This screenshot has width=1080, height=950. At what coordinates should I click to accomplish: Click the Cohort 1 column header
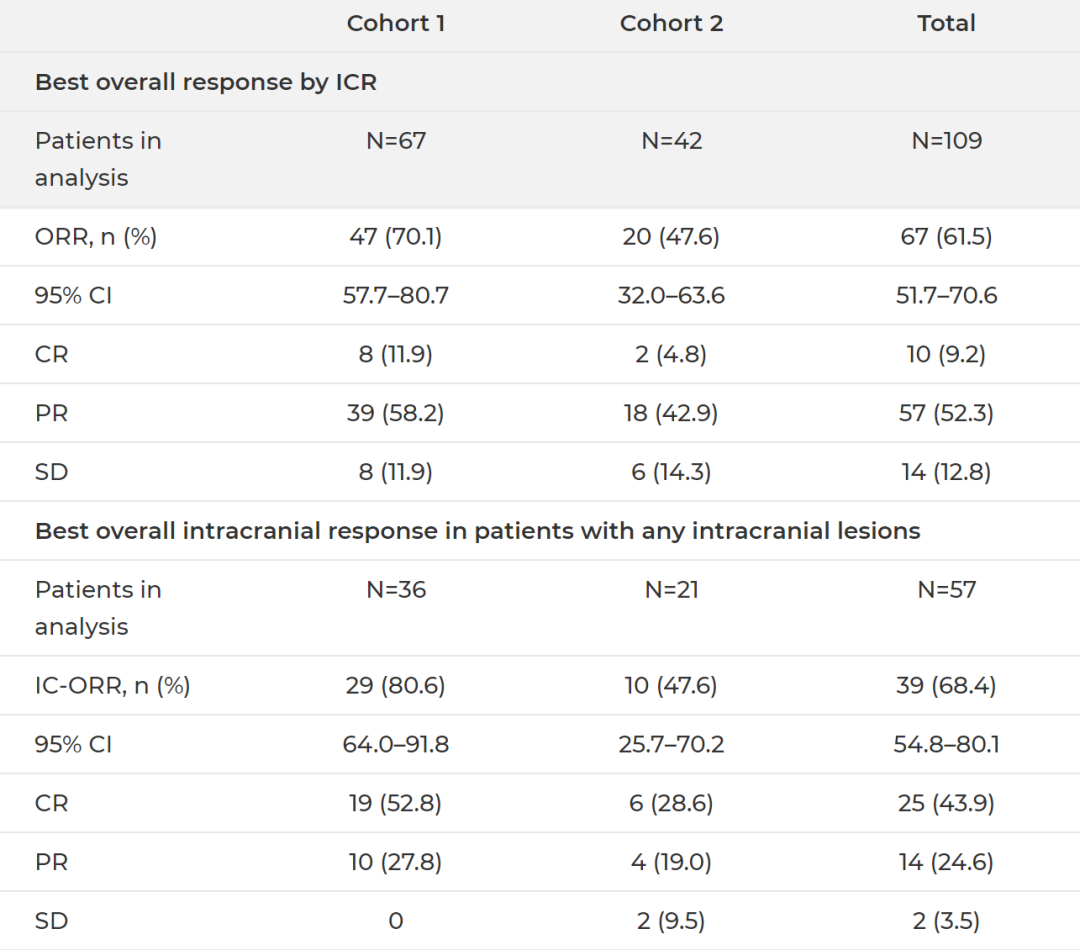(396, 23)
